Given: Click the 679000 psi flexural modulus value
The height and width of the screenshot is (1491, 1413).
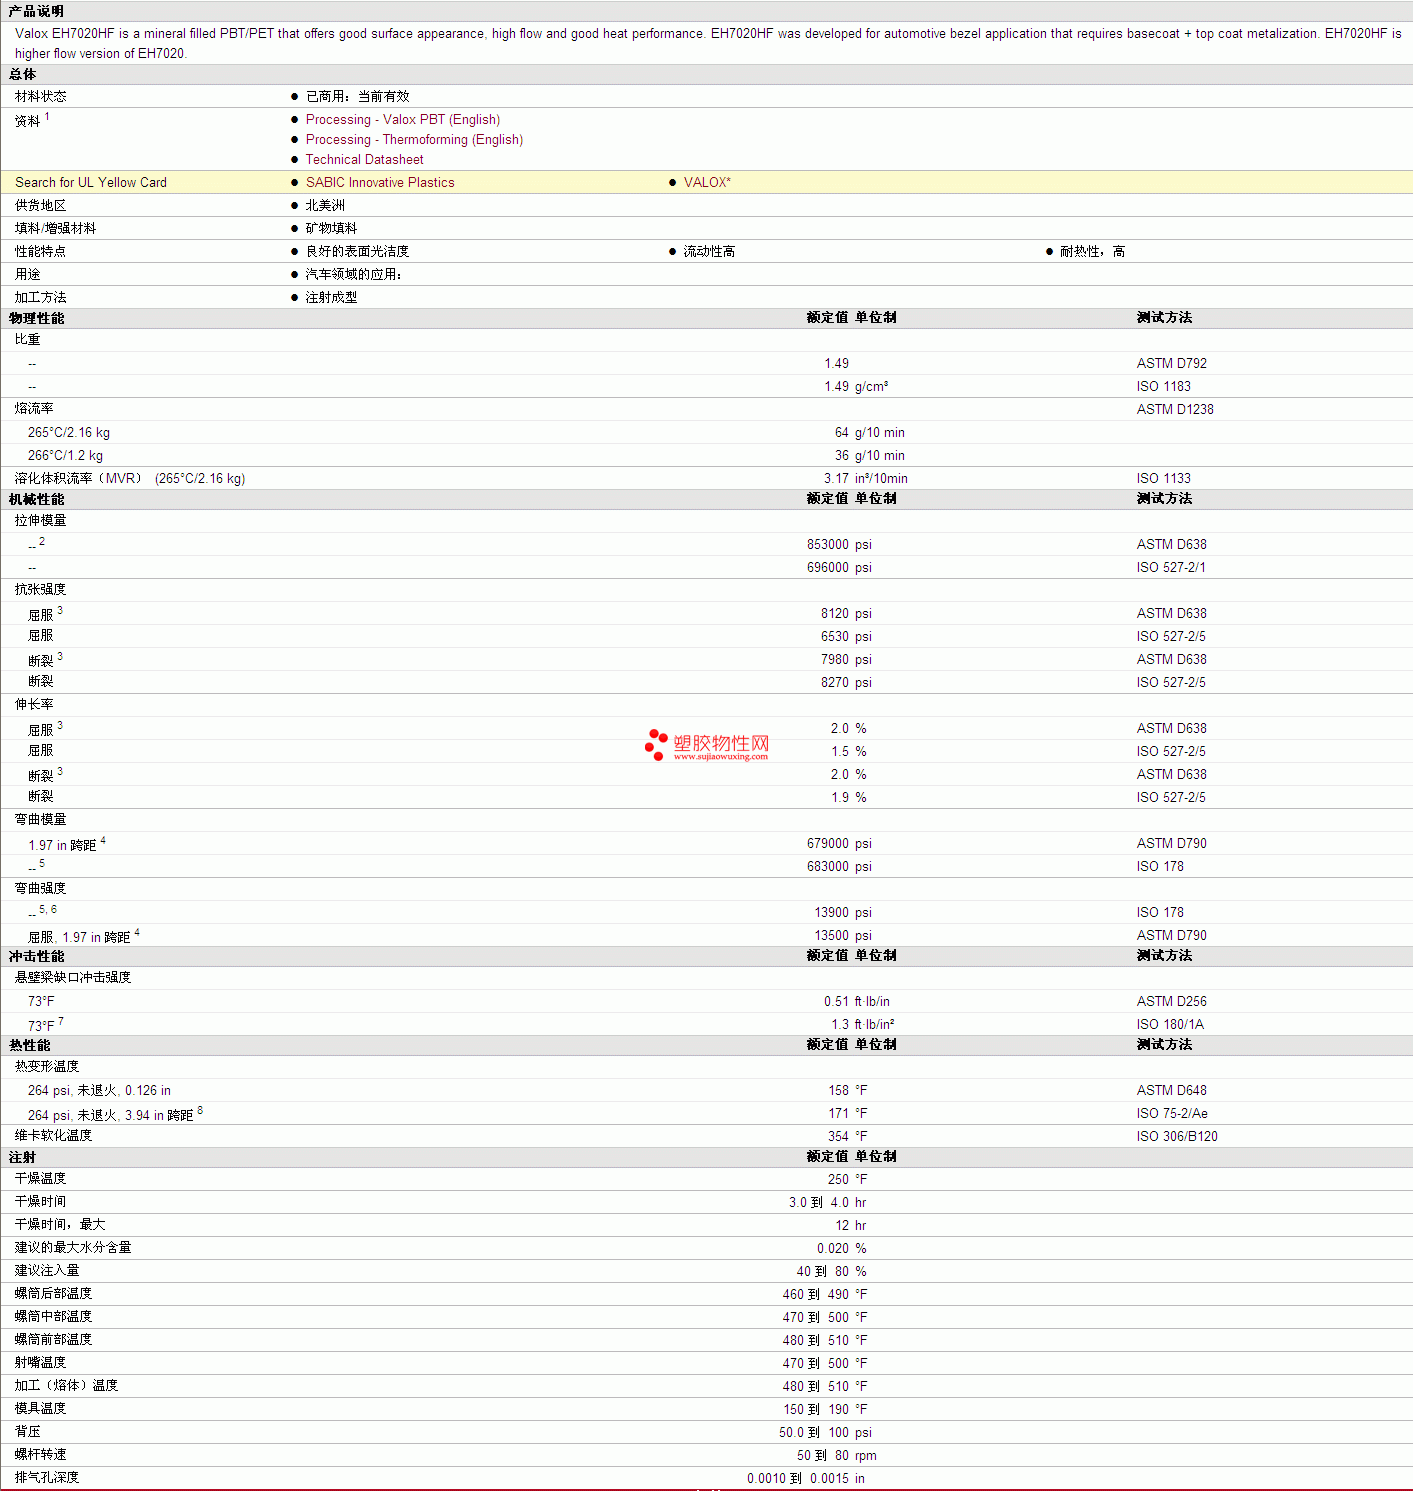Looking at the screenshot, I should click(x=839, y=843).
